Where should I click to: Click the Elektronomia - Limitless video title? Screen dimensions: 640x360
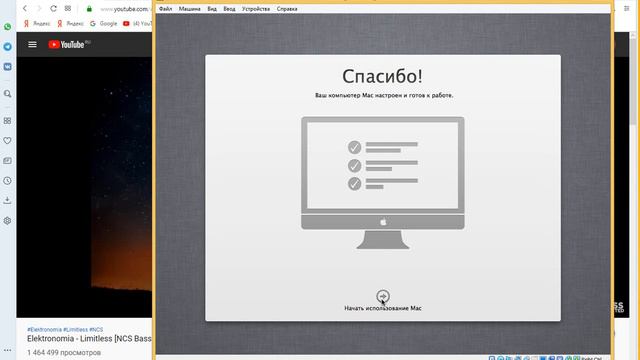(89, 339)
